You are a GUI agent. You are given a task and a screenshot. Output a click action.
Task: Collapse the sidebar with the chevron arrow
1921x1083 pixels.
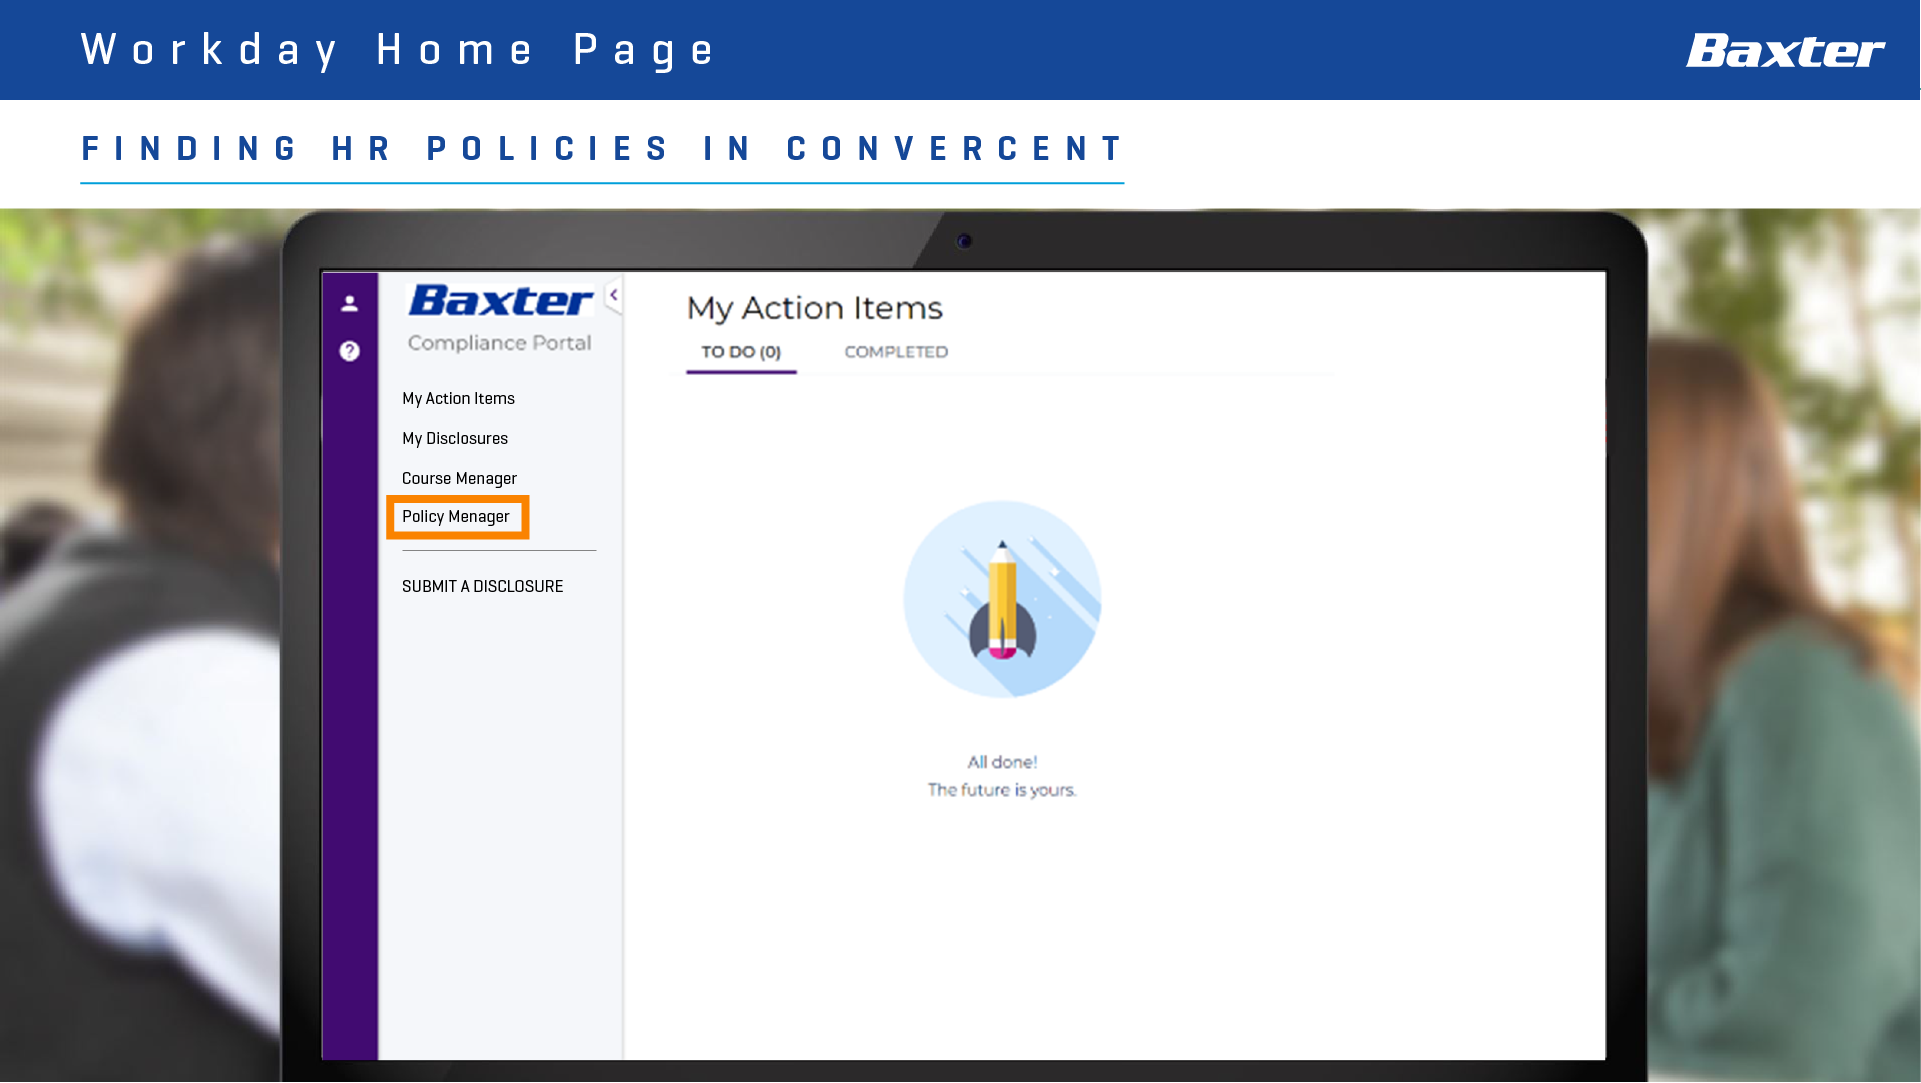point(614,295)
